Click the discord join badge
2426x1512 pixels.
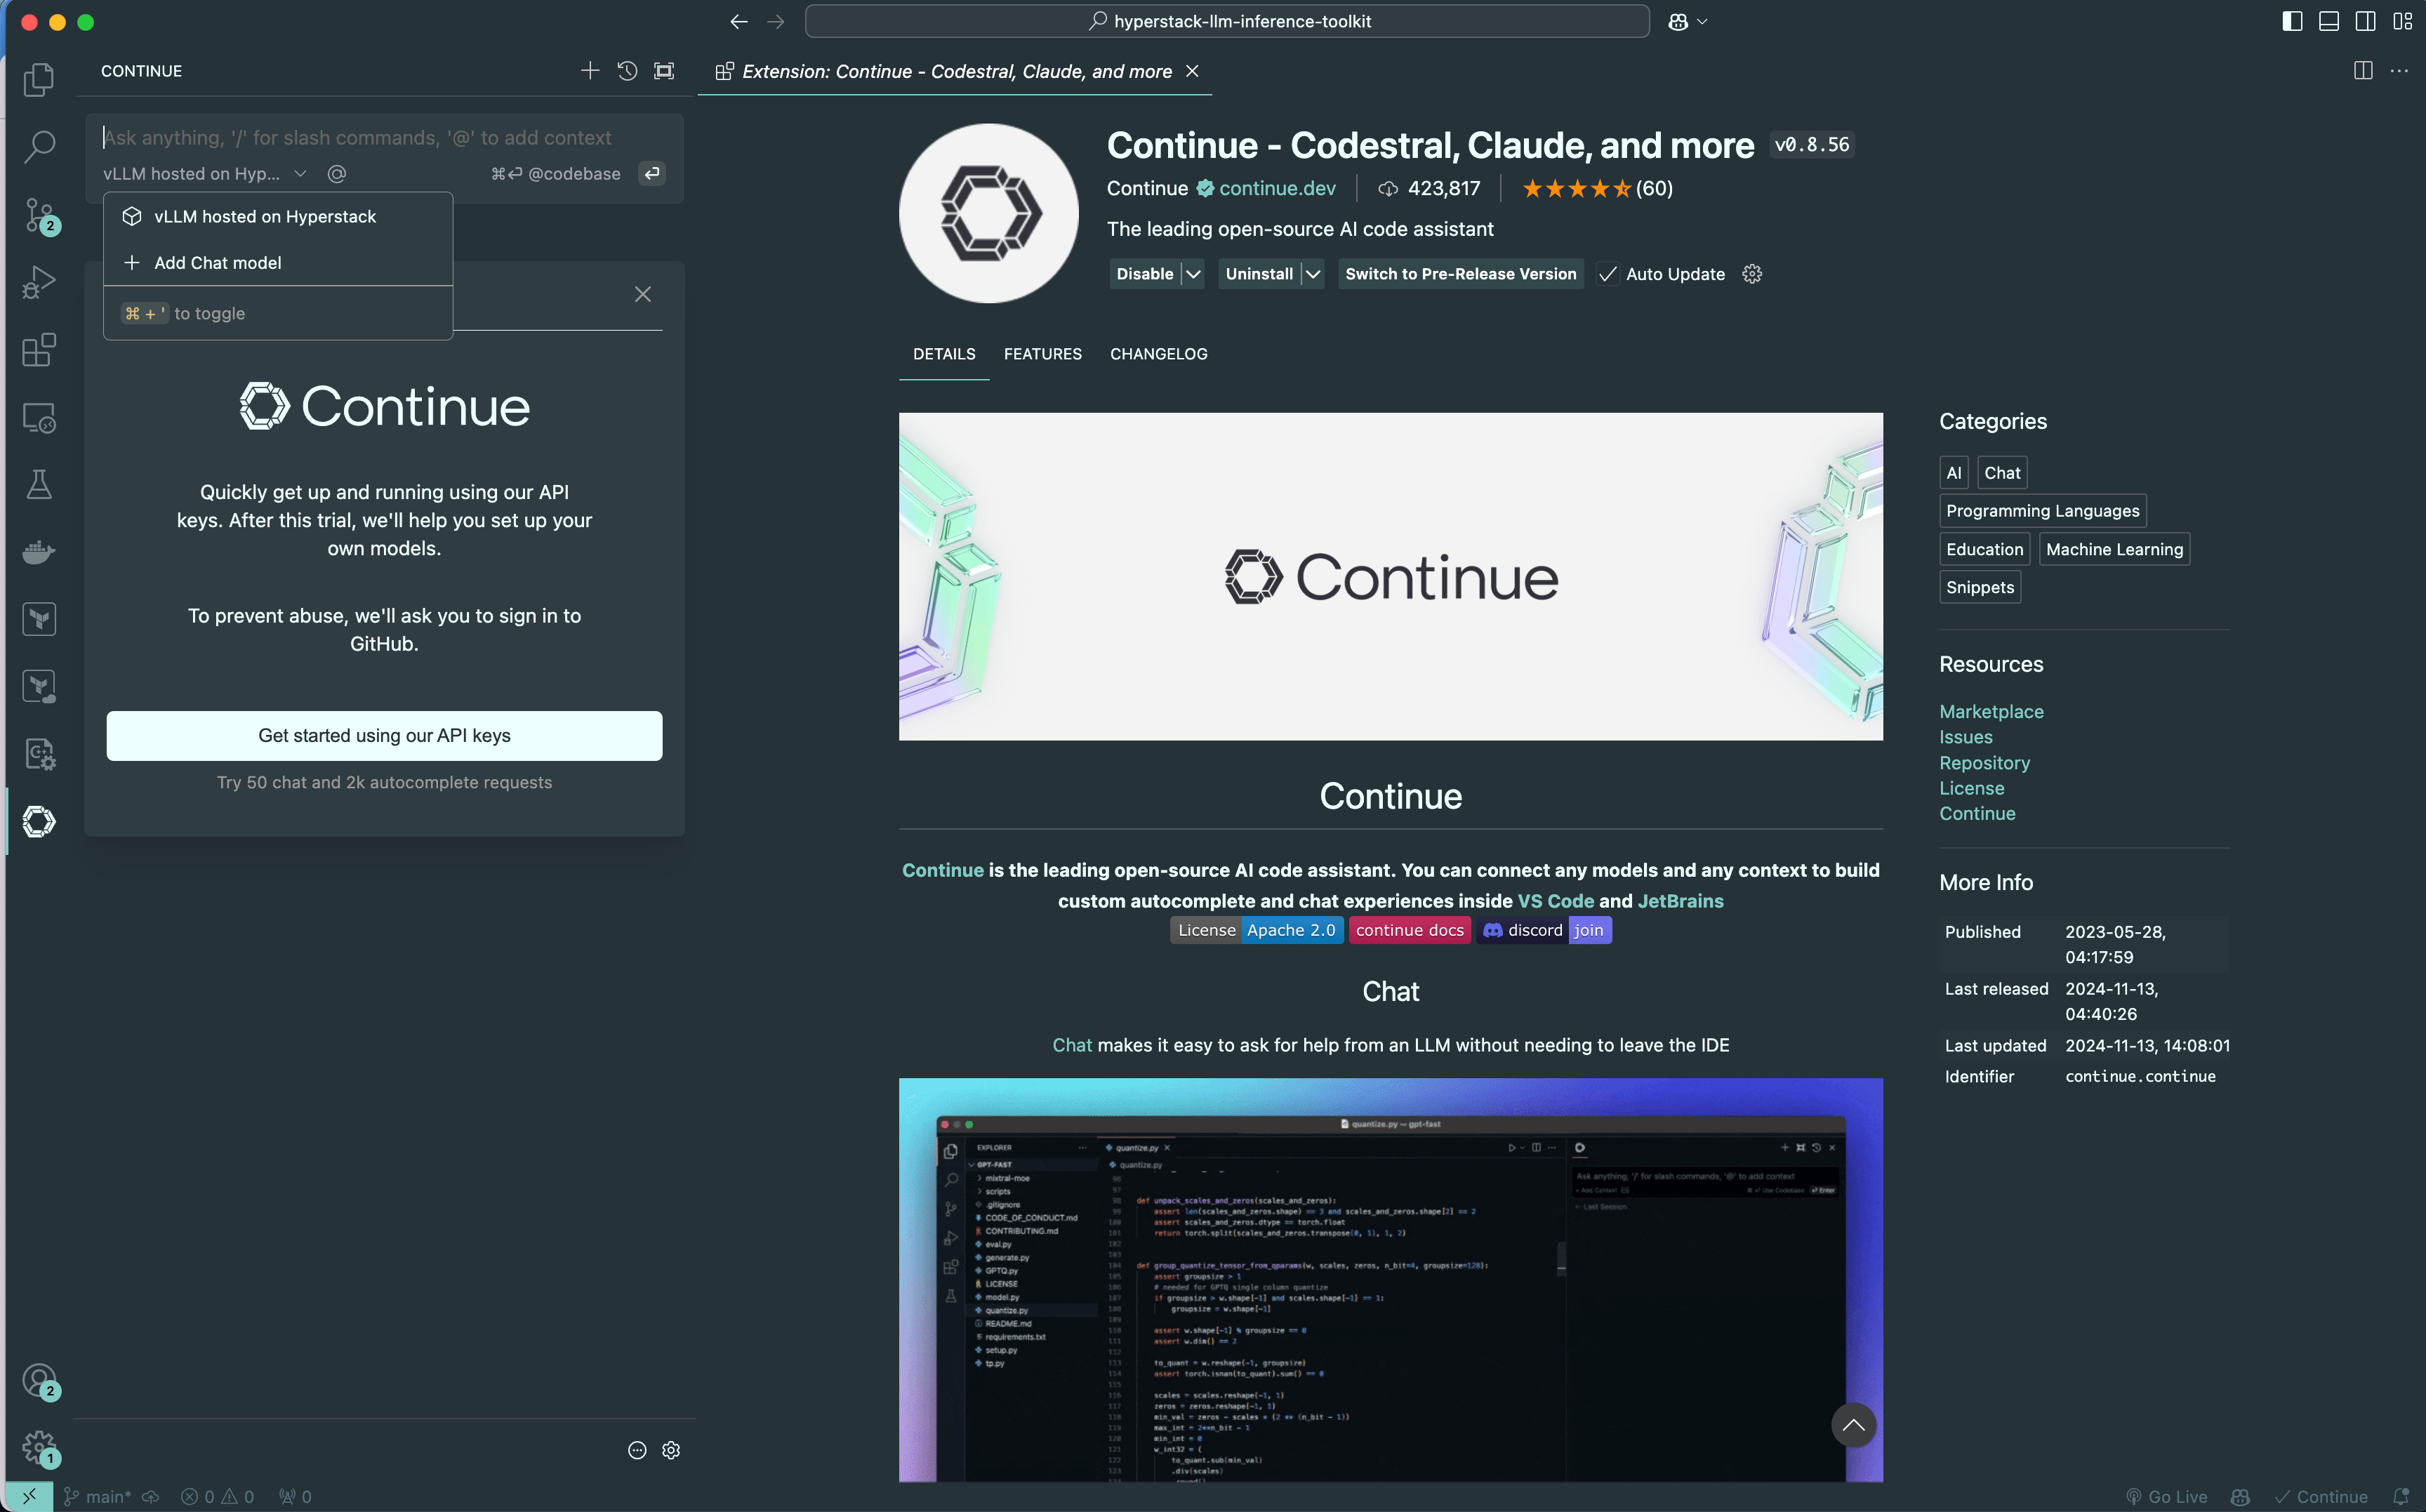(x=1544, y=930)
